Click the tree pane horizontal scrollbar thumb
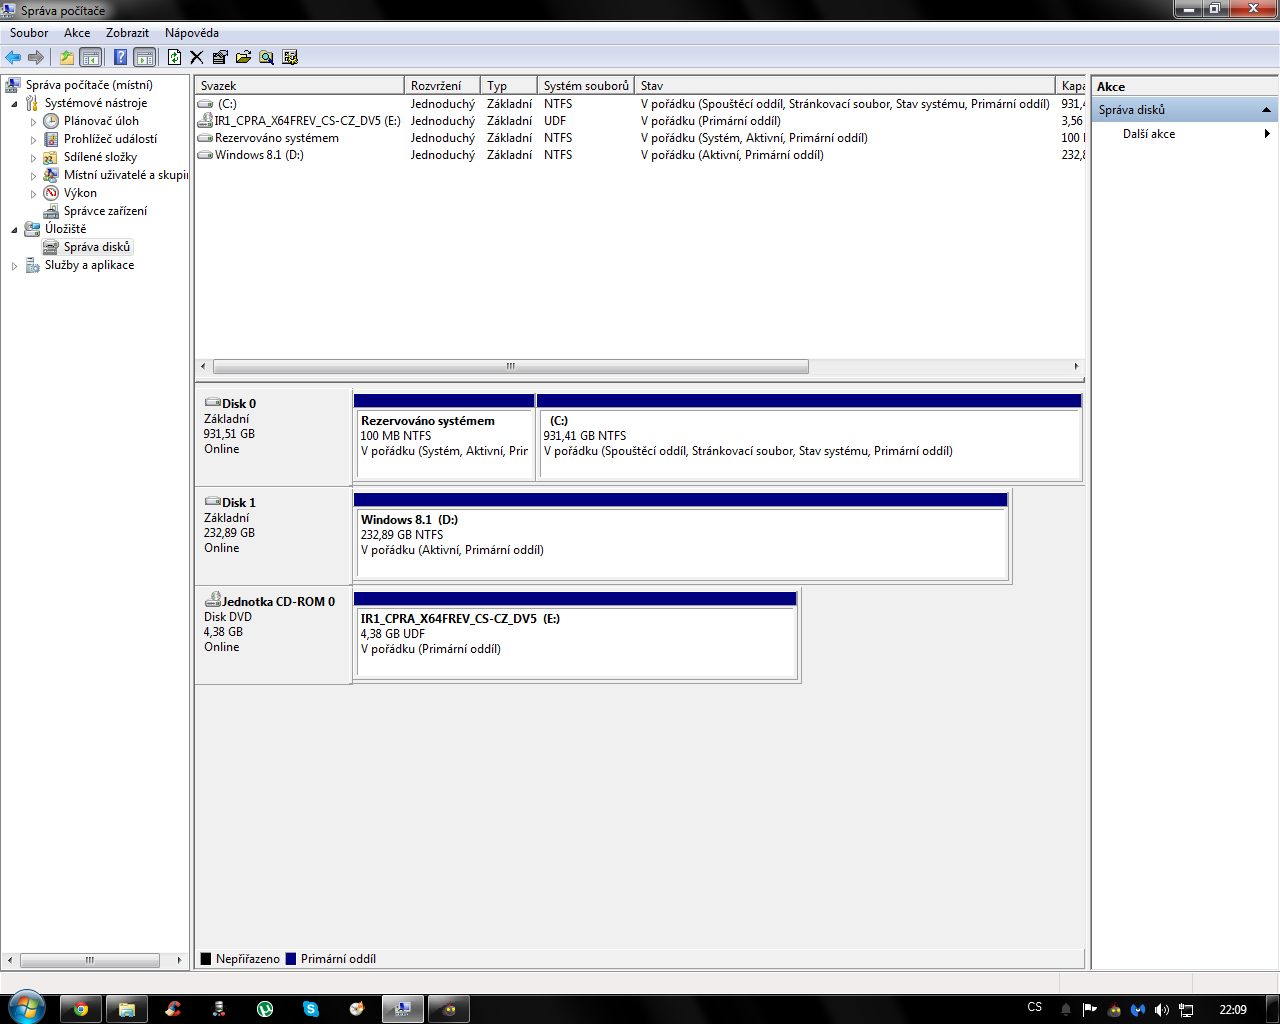 point(89,960)
